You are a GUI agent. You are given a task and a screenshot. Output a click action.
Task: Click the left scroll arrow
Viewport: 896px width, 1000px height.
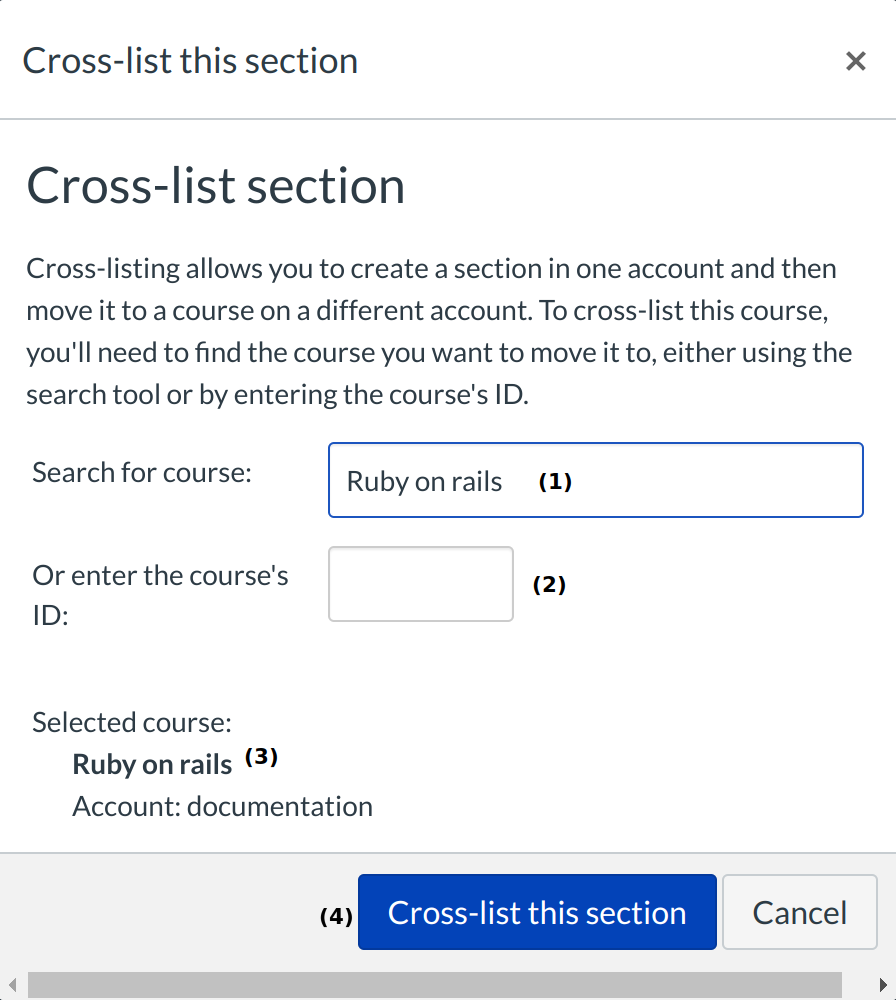(12, 984)
